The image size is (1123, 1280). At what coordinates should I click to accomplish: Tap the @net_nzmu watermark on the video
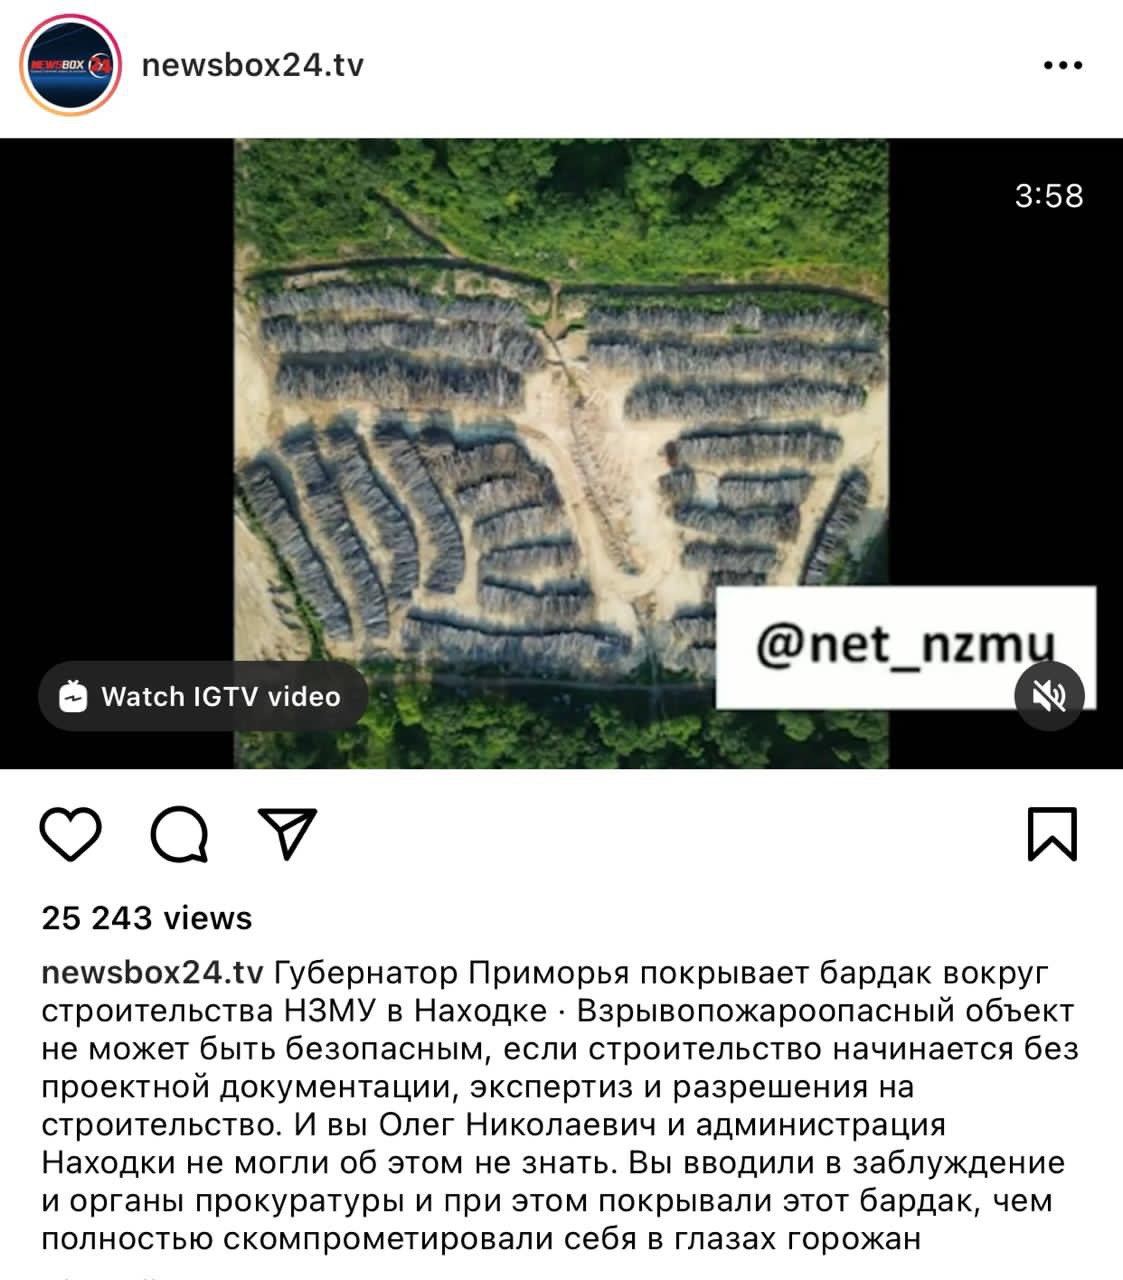[905, 645]
